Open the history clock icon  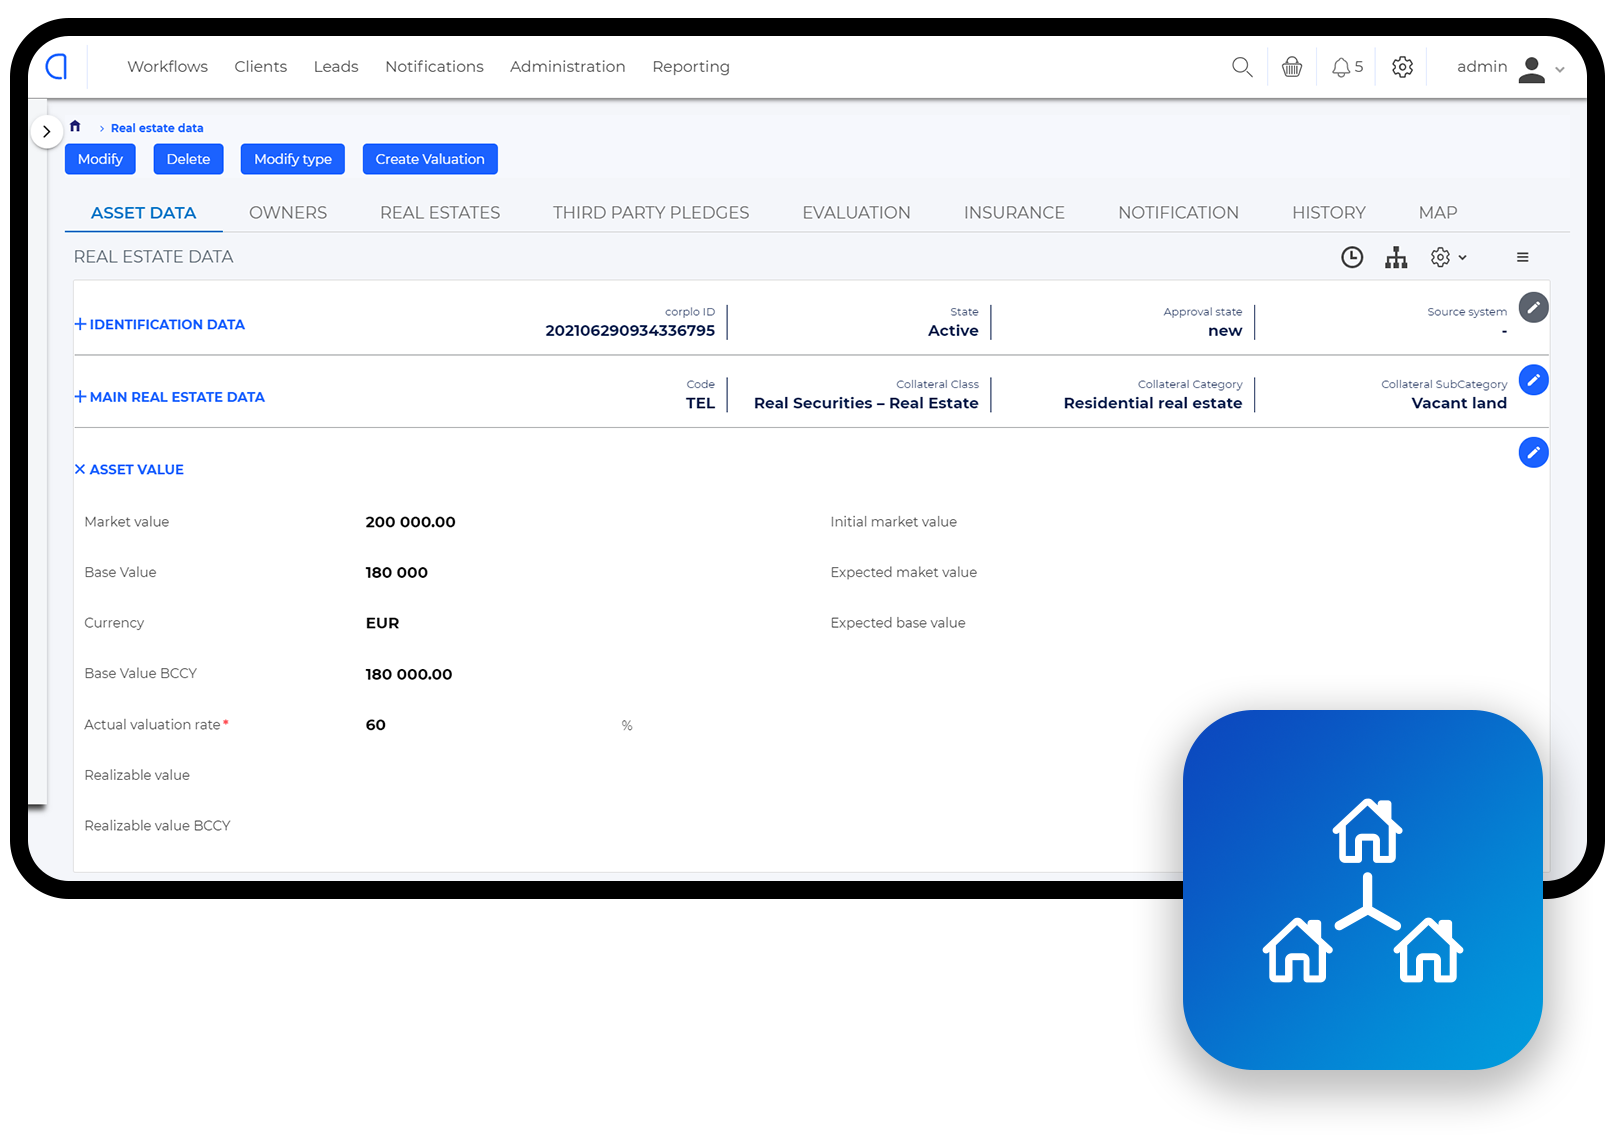pos(1351,258)
